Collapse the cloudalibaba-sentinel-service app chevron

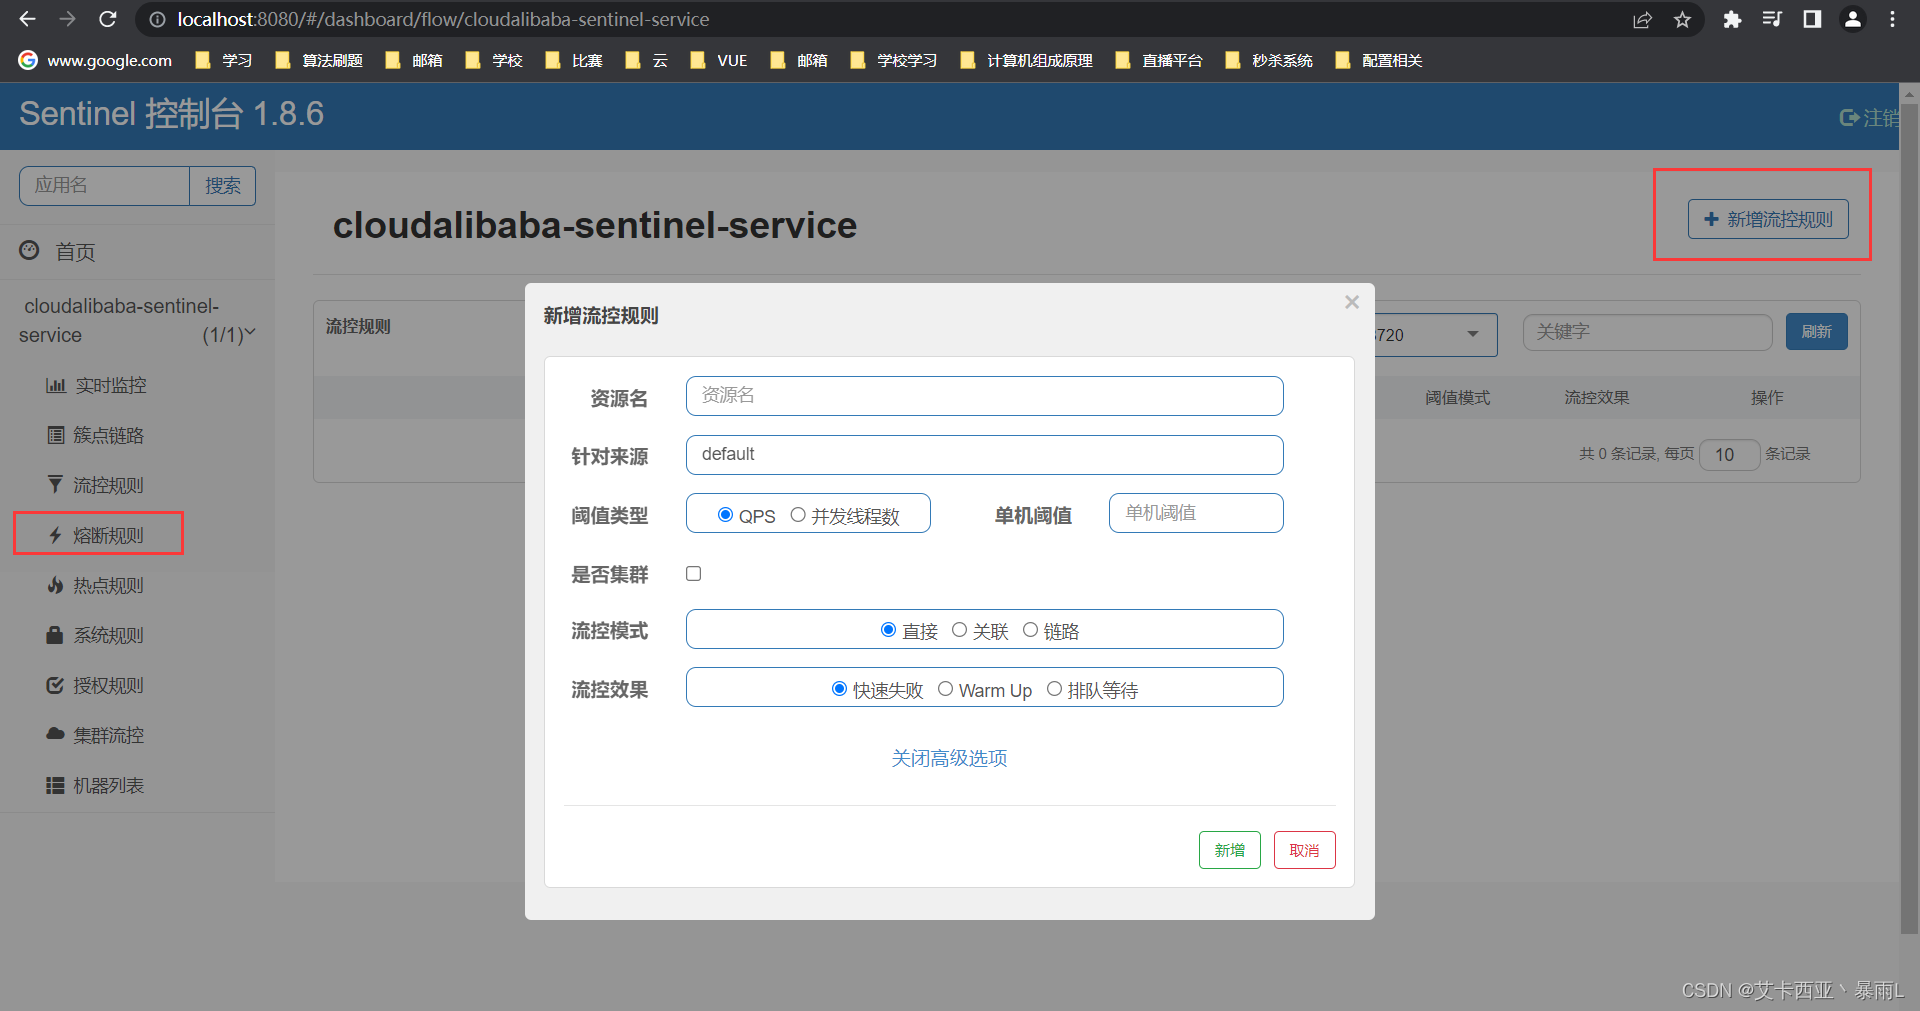click(250, 333)
